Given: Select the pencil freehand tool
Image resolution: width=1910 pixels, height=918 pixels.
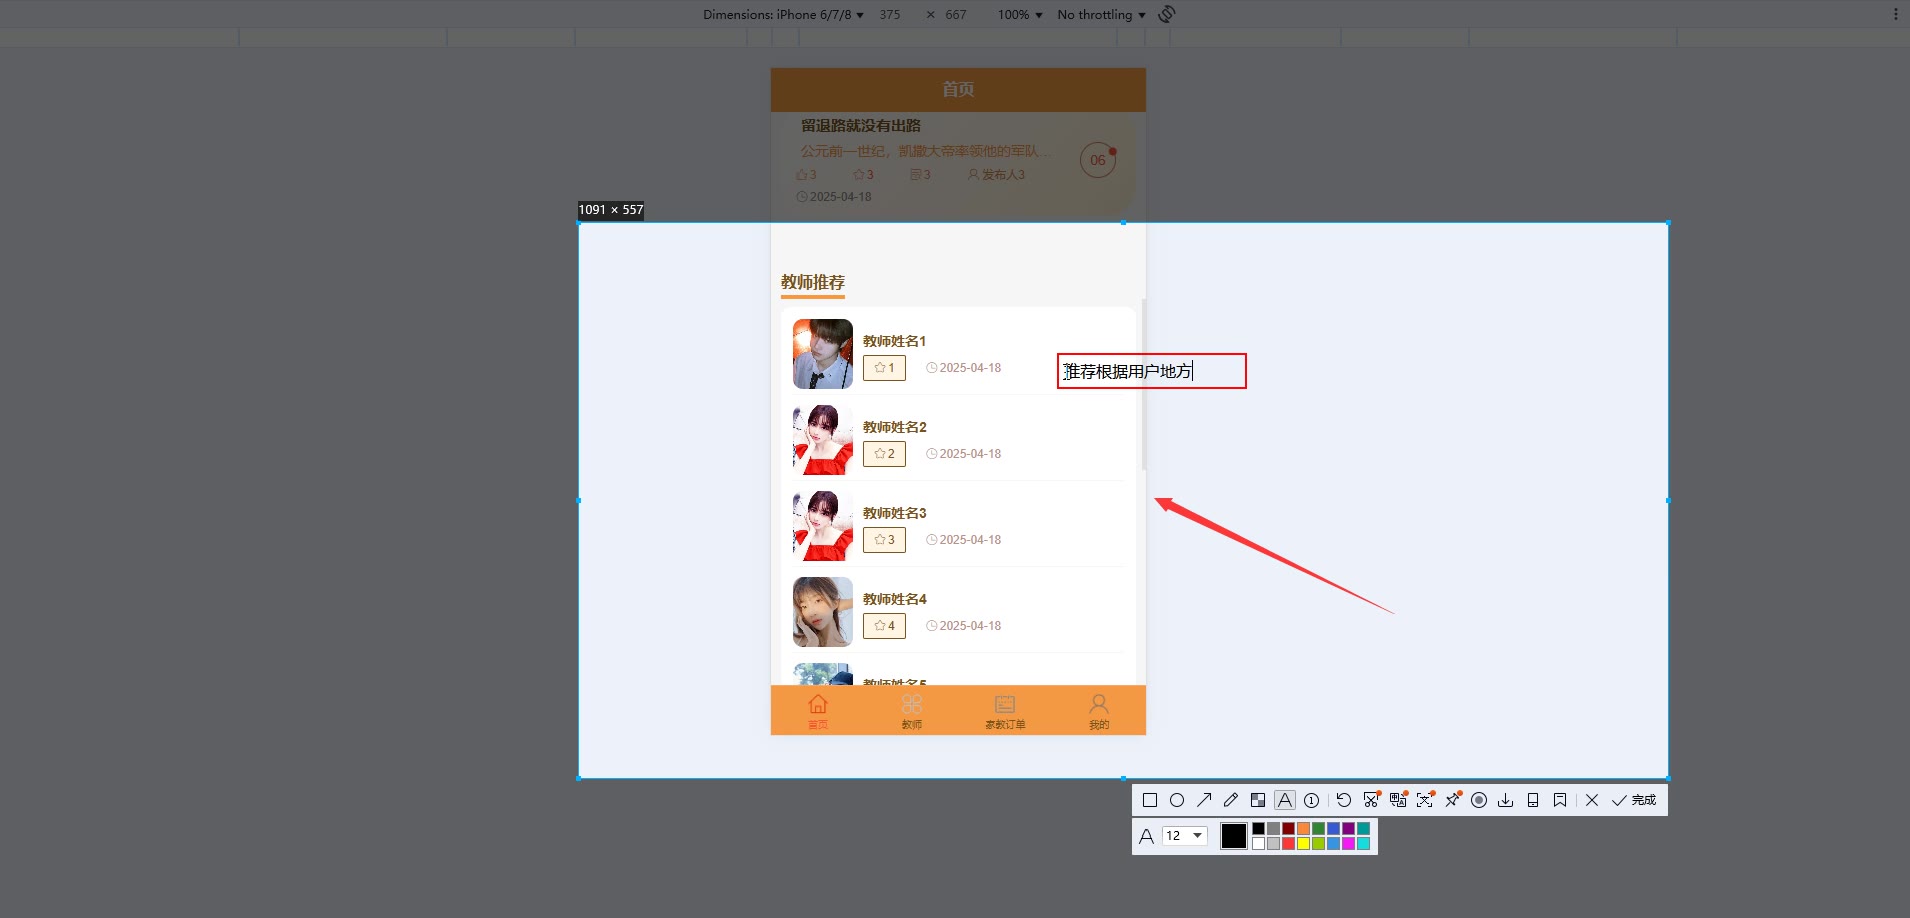Looking at the screenshot, I should [1231, 800].
